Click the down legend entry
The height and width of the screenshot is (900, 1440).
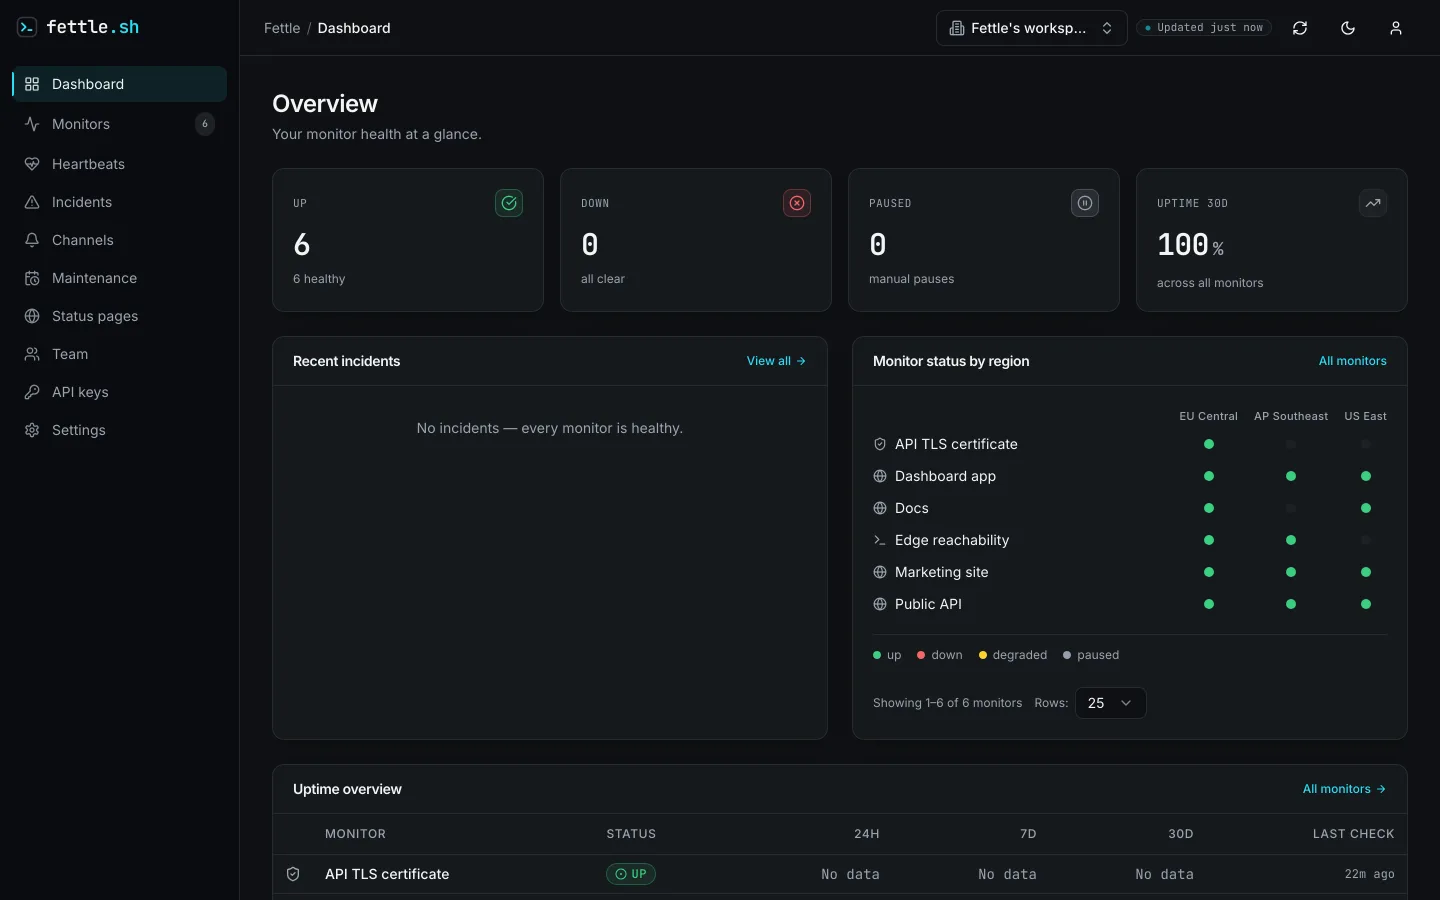[940, 655]
